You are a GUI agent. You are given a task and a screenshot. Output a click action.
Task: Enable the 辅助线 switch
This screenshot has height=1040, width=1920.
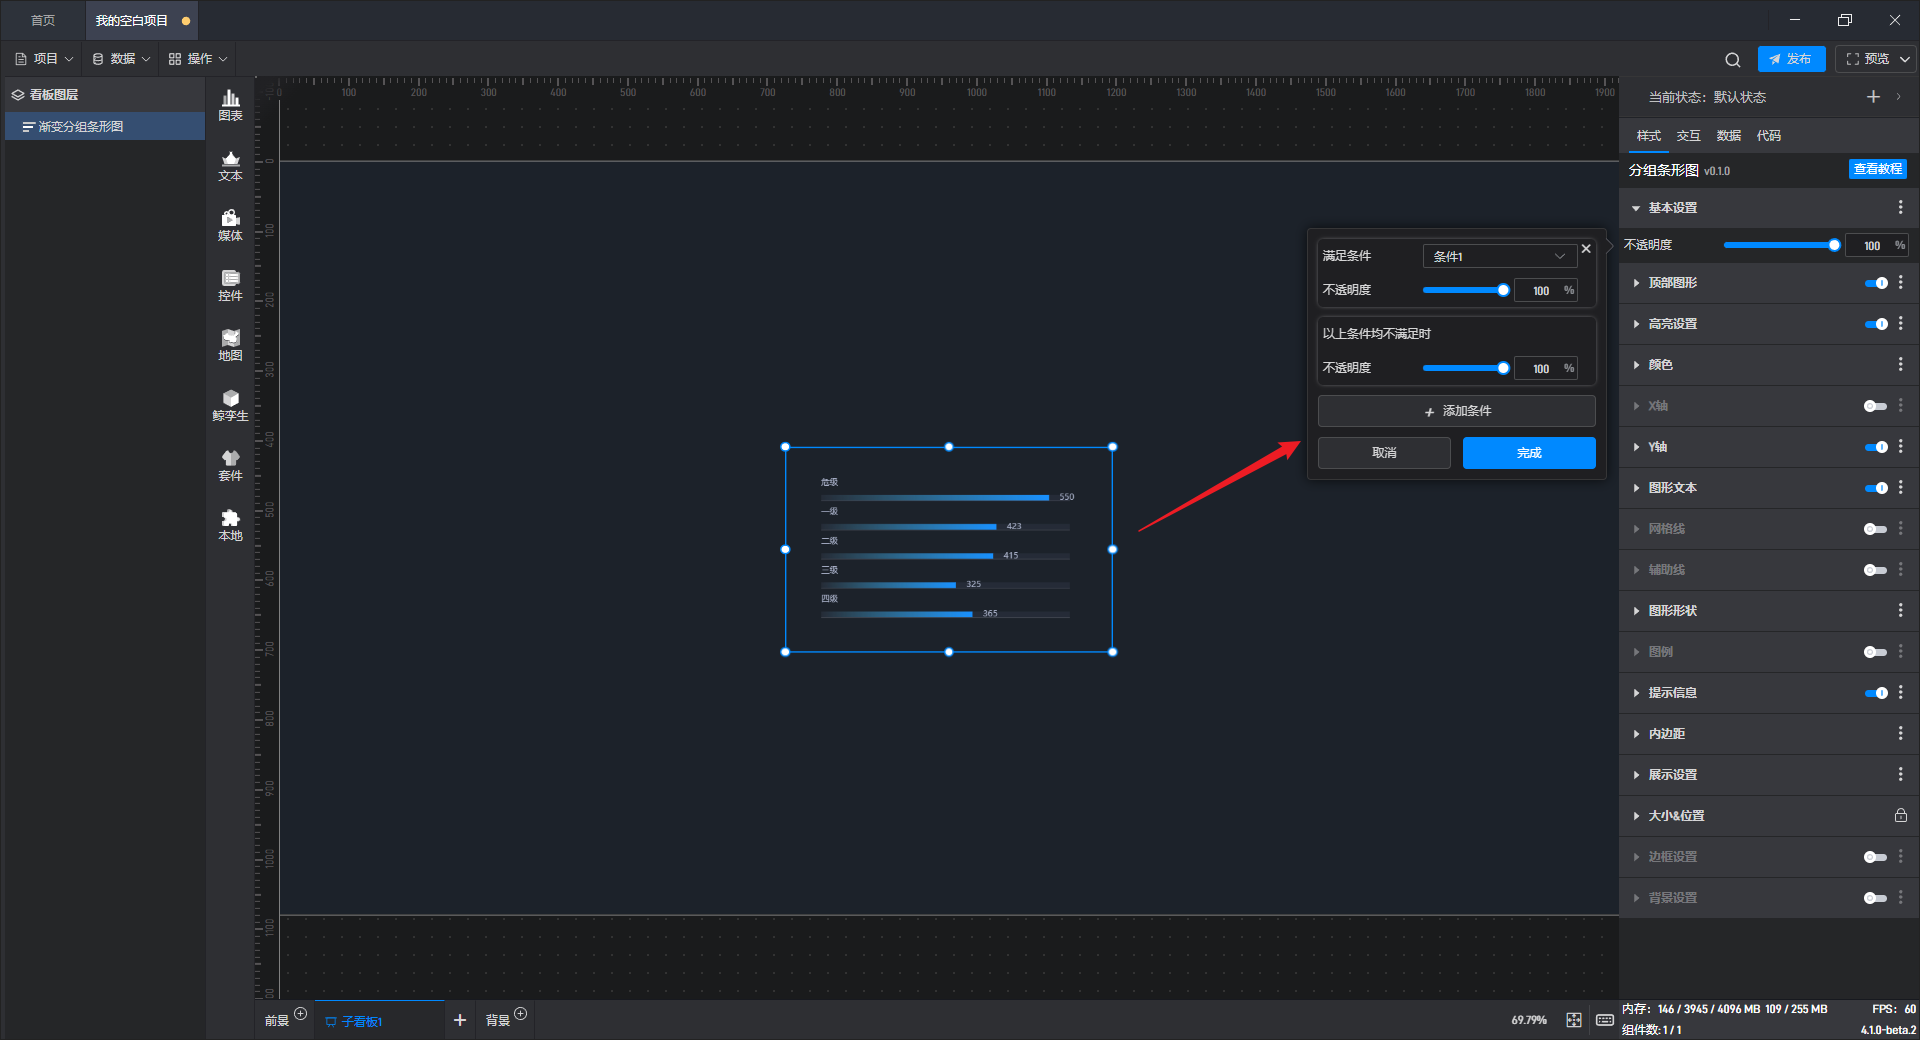click(1876, 570)
